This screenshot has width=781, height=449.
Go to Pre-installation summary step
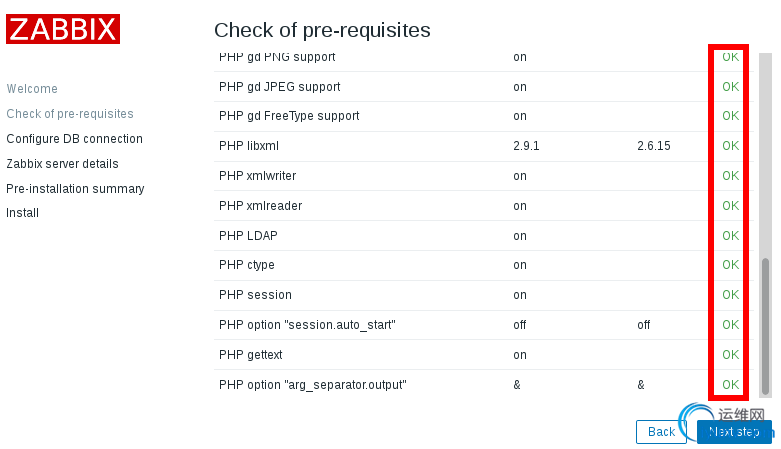75,189
